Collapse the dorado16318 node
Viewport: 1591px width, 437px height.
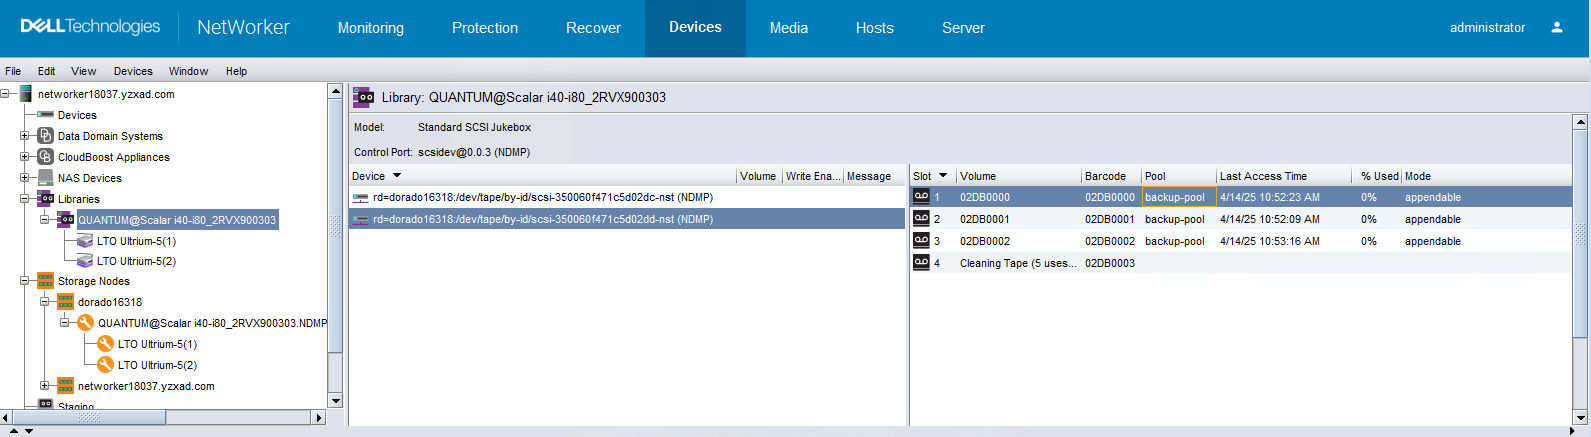pos(45,302)
